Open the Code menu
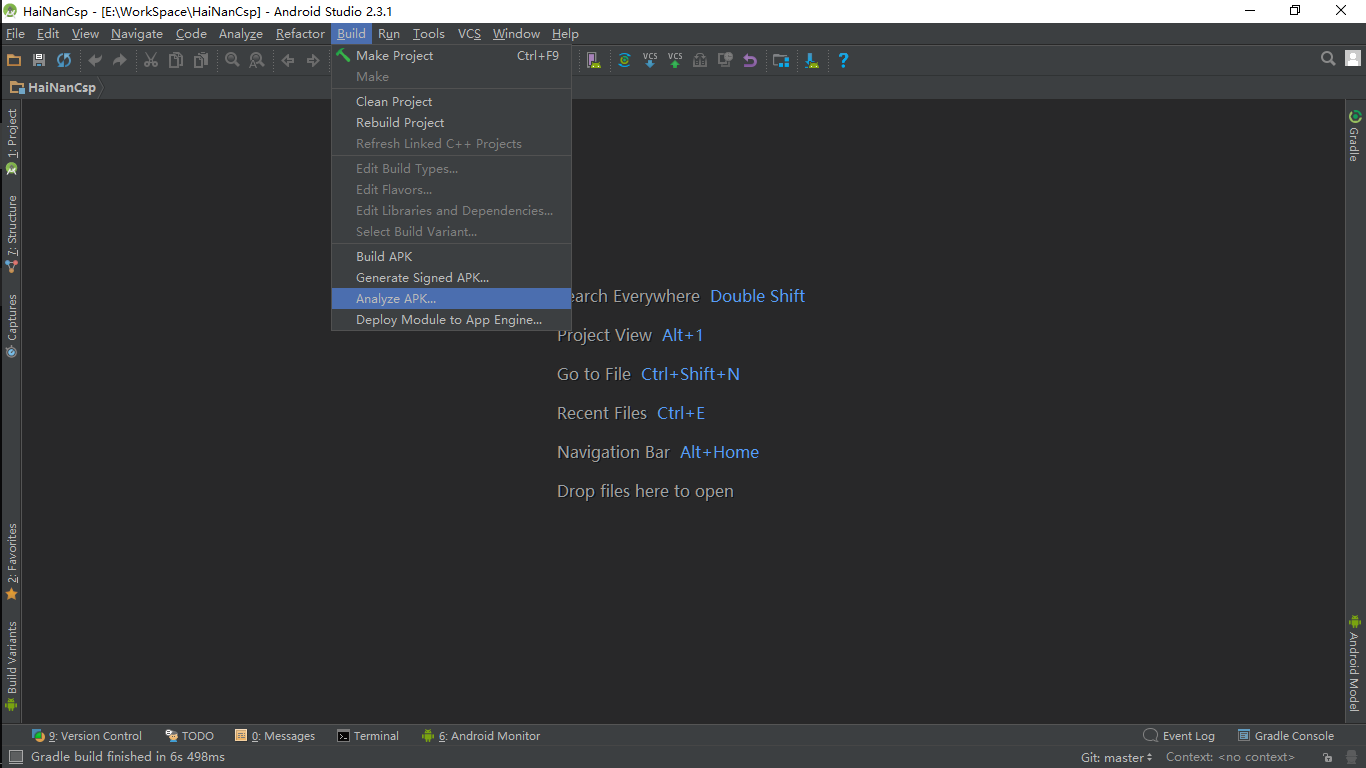 tap(191, 34)
